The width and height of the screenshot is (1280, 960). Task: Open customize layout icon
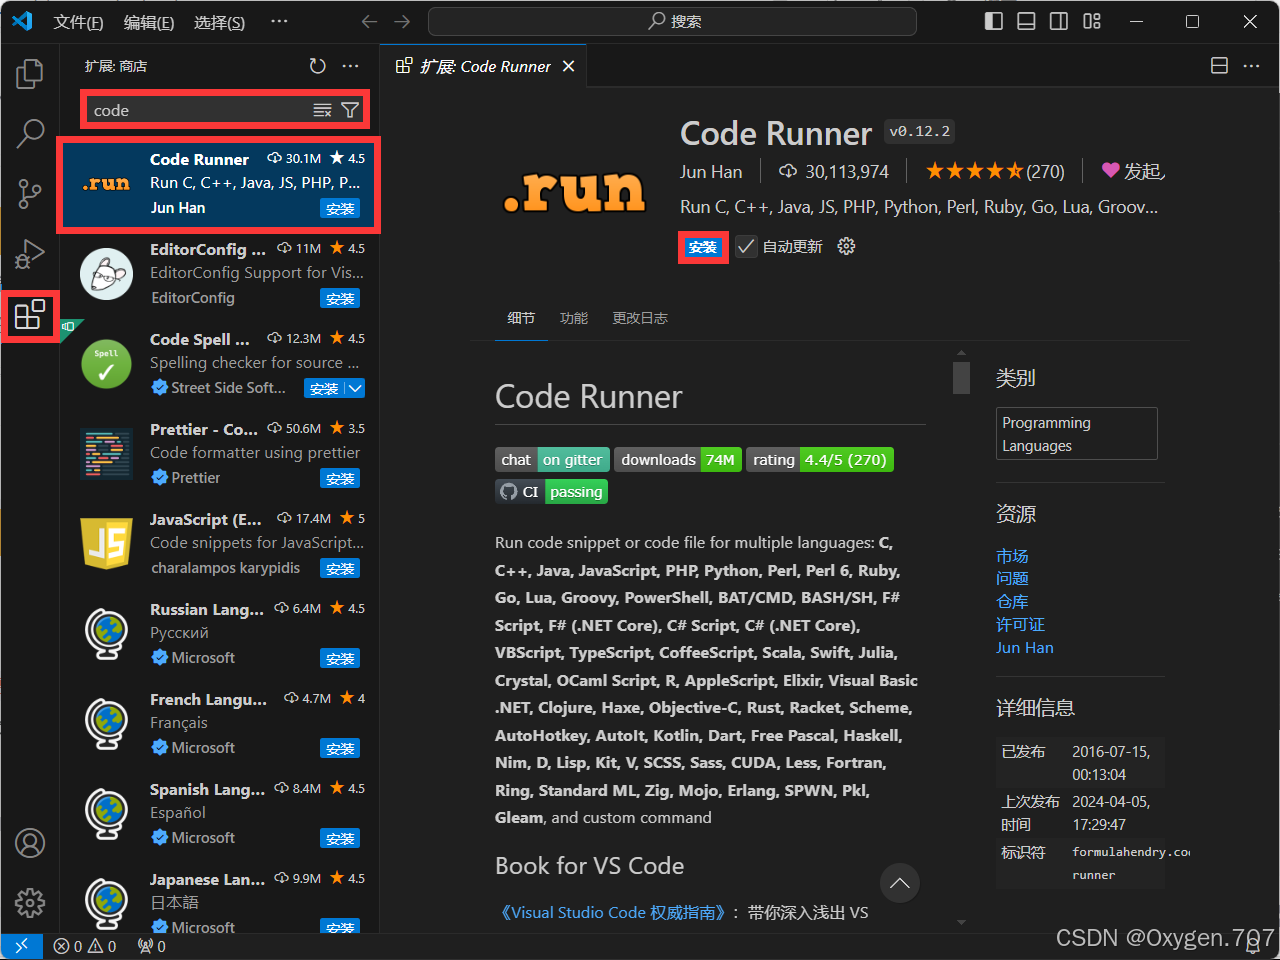1092,21
